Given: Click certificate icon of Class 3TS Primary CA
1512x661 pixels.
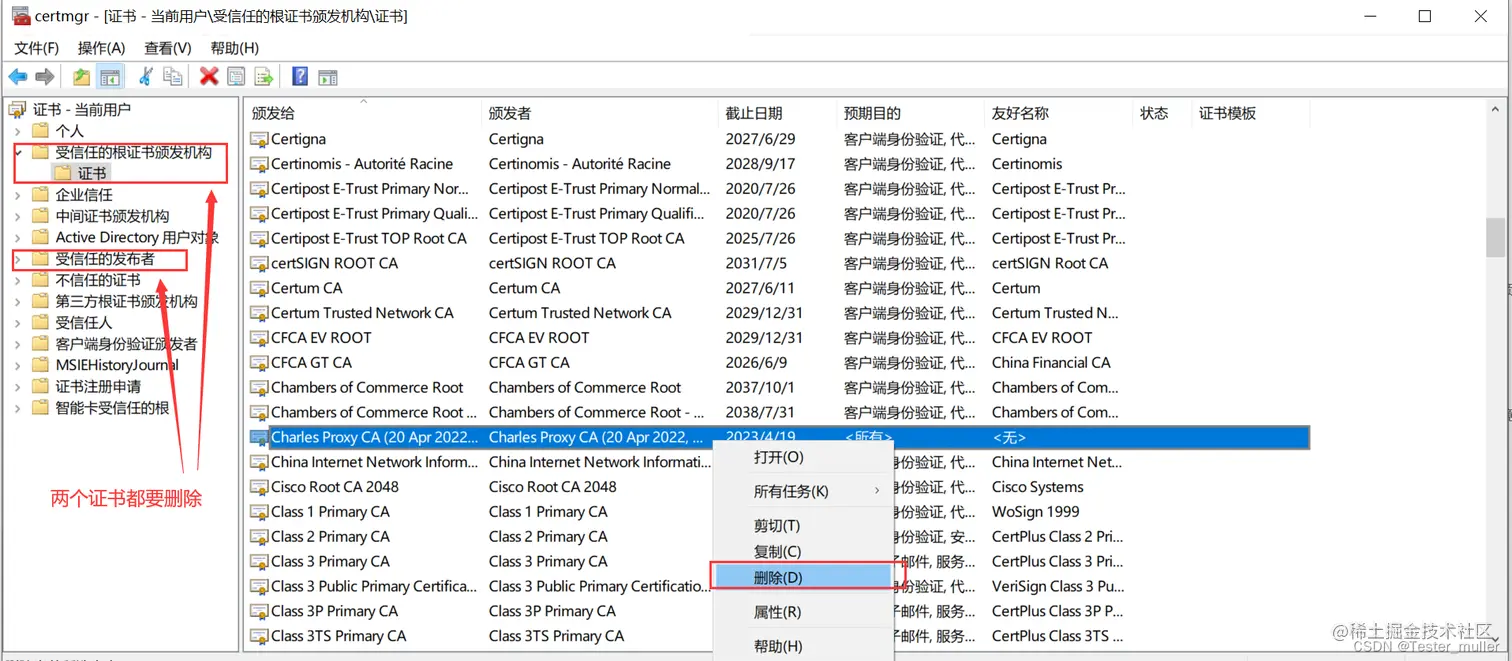Looking at the screenshot, I should point(259,636).
